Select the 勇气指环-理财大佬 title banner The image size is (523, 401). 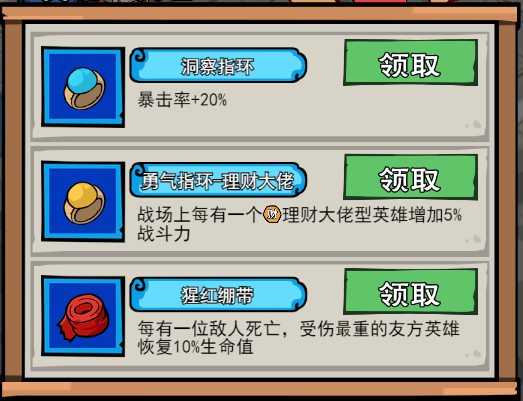coord(218,180)
